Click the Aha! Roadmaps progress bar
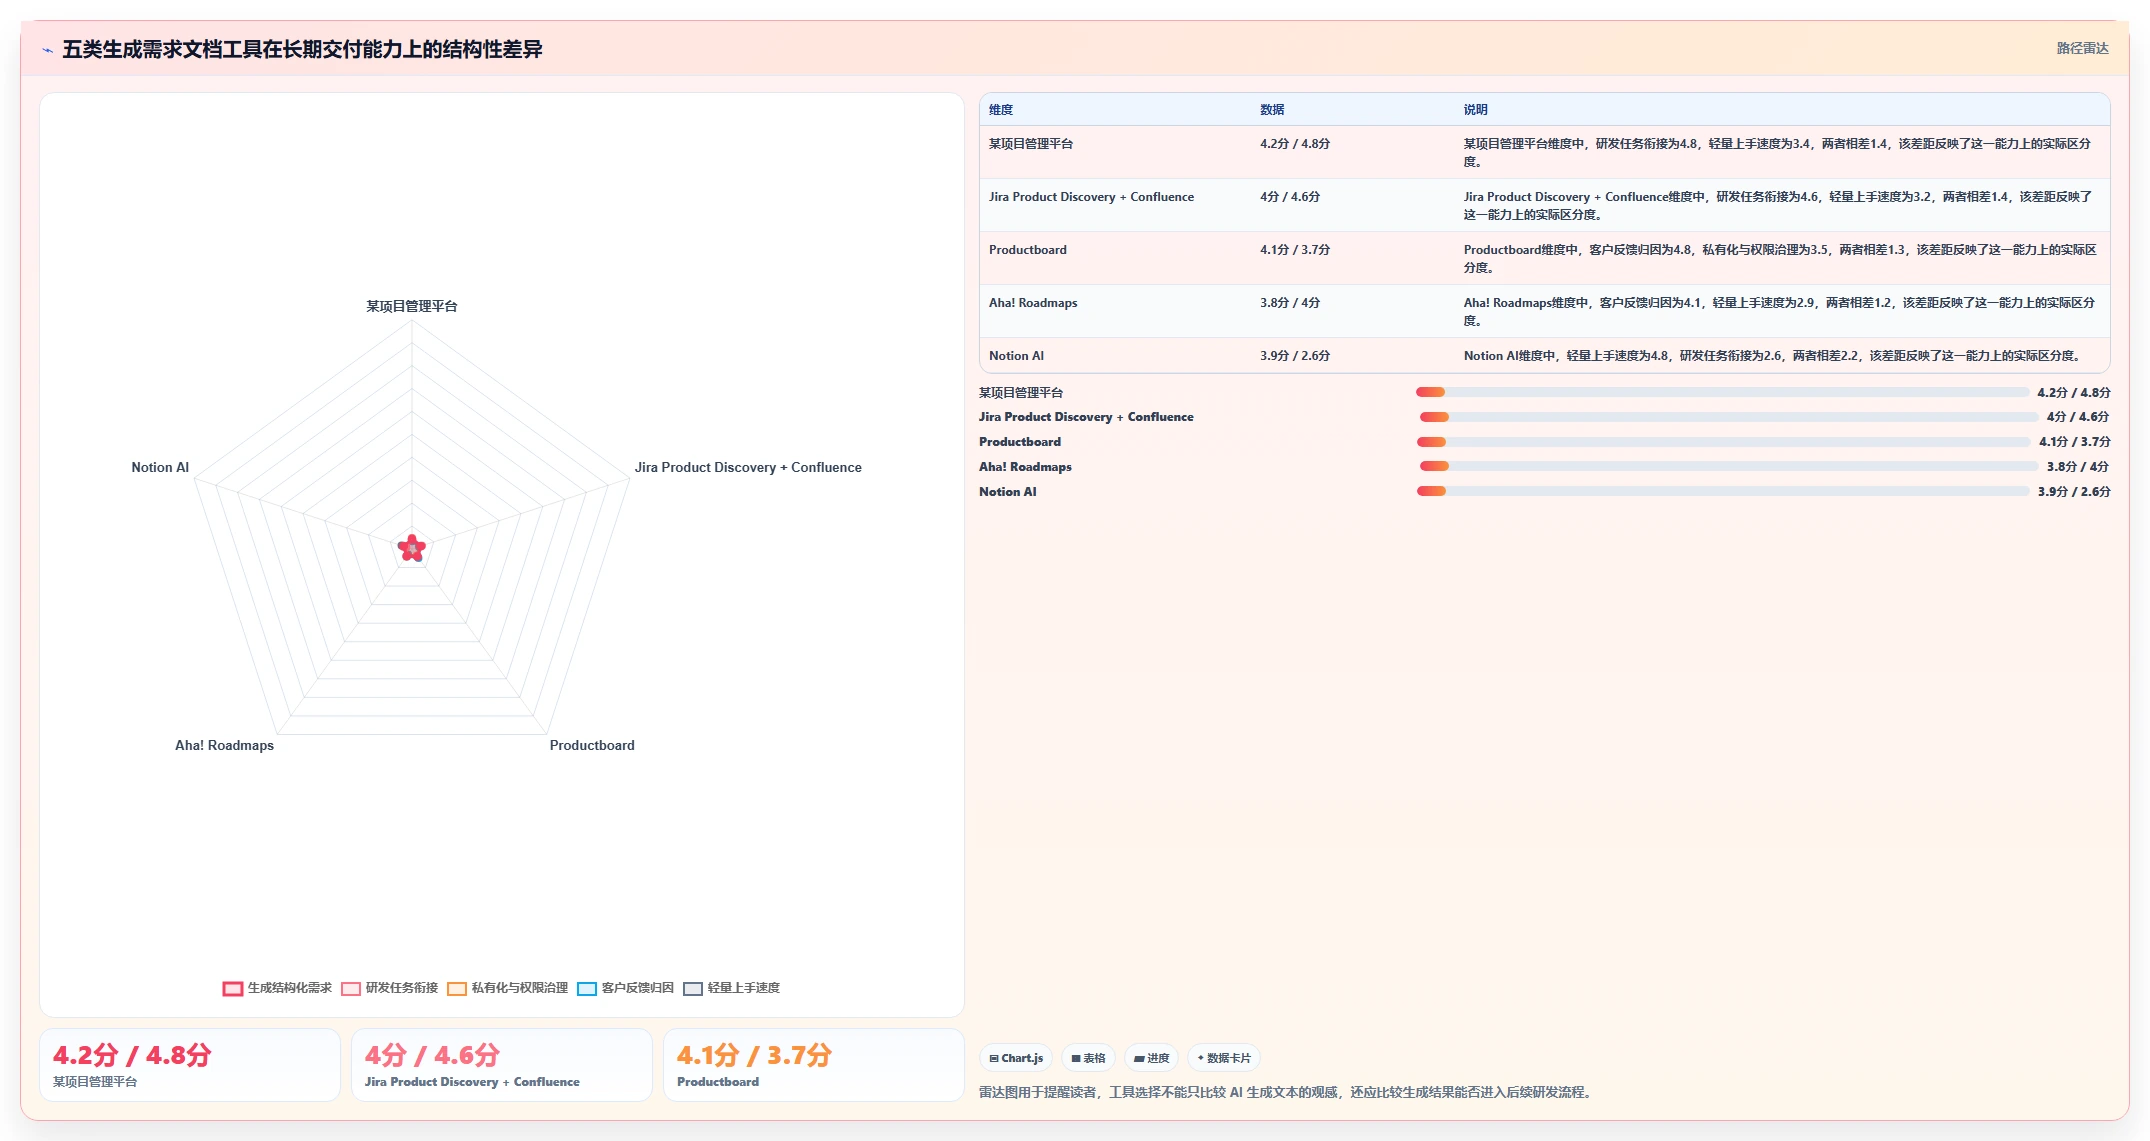 1729,466
